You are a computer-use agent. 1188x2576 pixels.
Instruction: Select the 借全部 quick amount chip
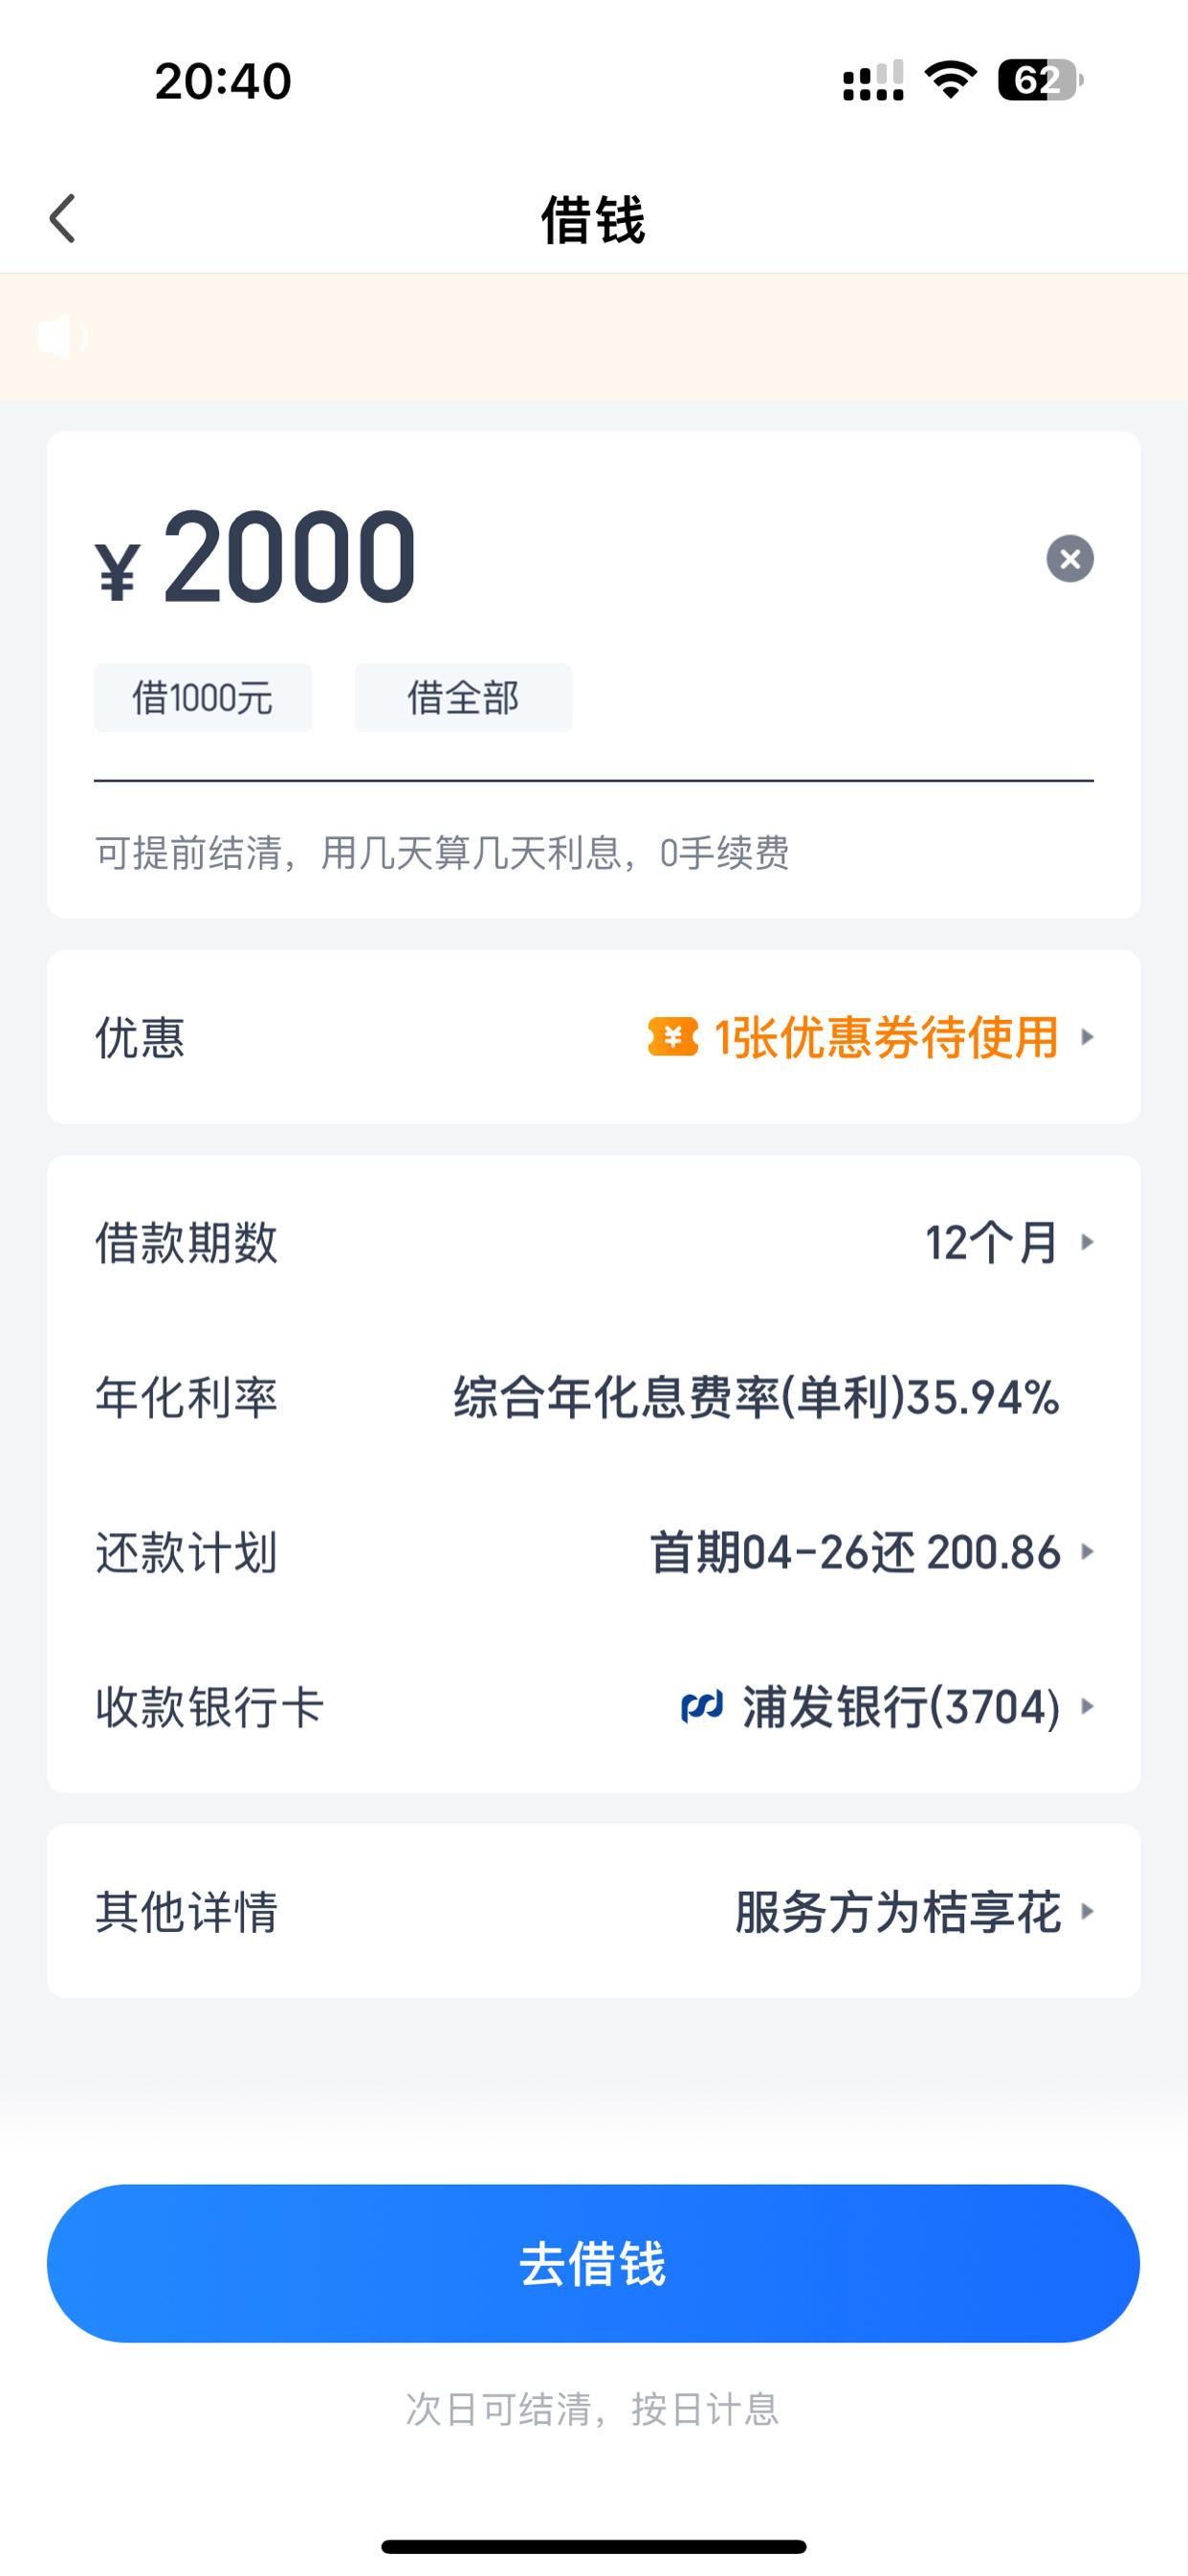463,698
